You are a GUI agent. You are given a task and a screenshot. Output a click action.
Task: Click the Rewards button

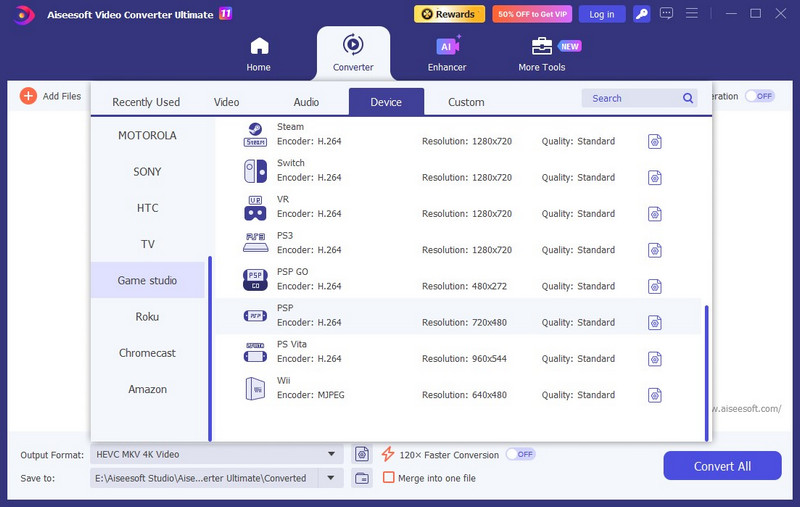(x=449, y=14)
